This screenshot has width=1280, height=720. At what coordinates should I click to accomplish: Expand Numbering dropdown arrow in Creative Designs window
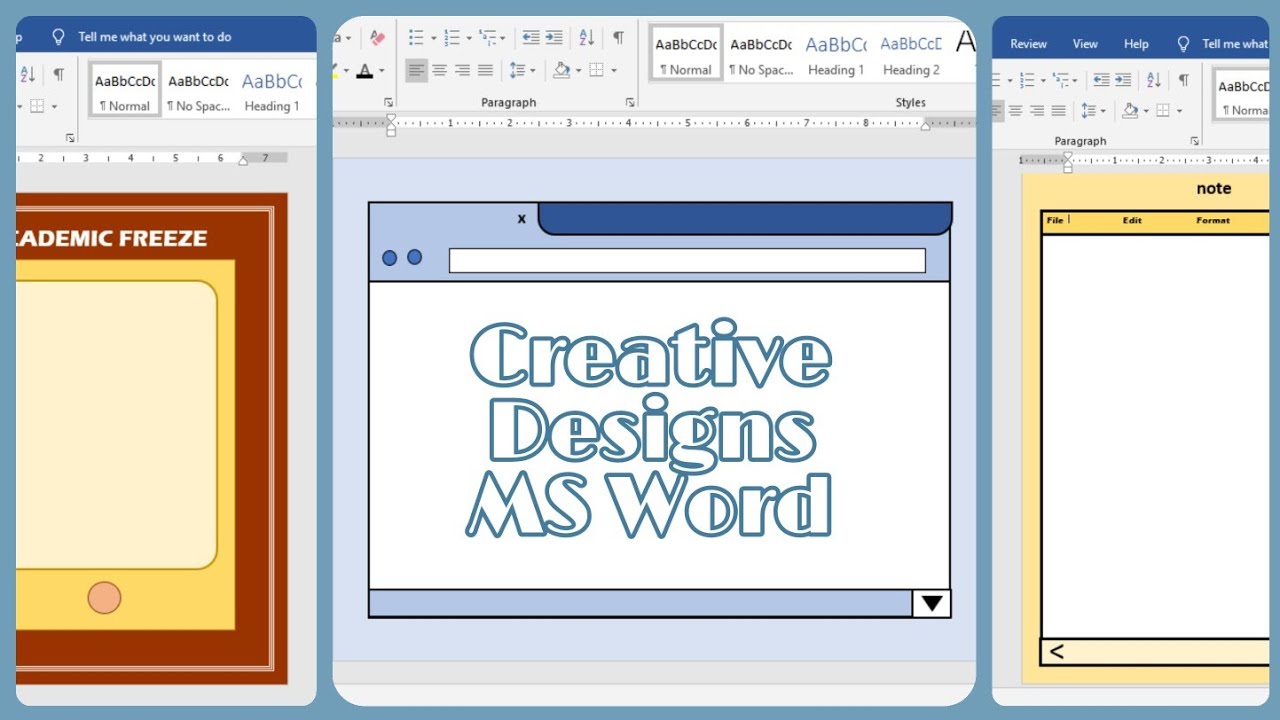click(x=469, y=39)
